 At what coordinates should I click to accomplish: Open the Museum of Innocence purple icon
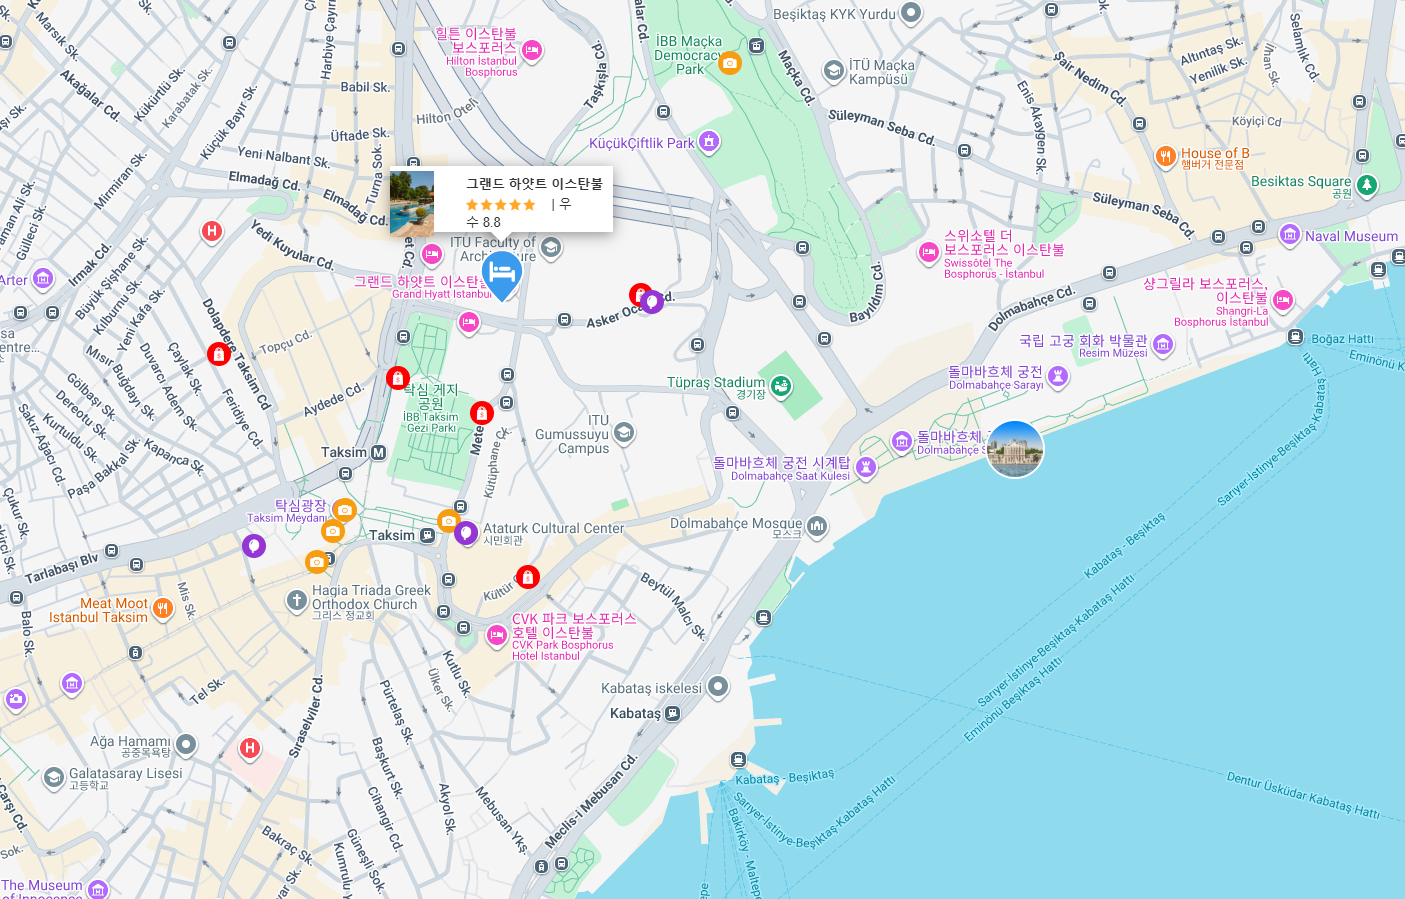(x=98, y=889)
